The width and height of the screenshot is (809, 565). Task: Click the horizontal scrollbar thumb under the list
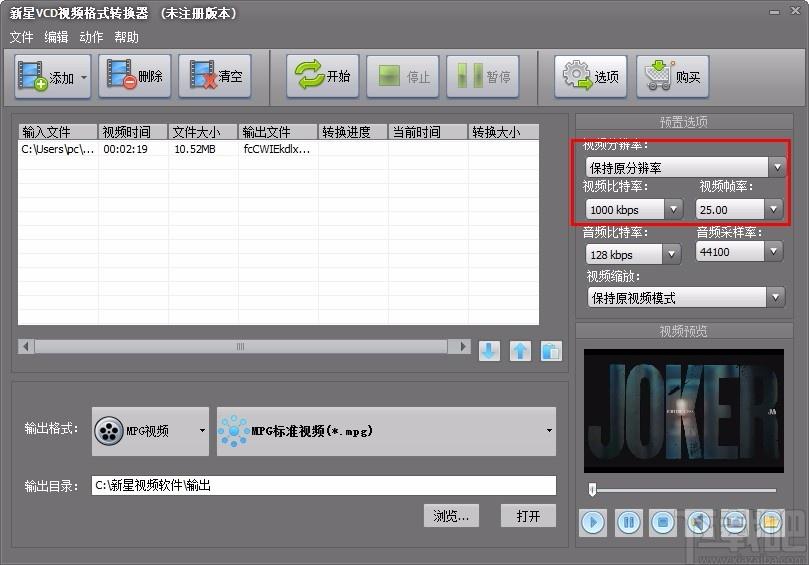[x=241, y=346]
